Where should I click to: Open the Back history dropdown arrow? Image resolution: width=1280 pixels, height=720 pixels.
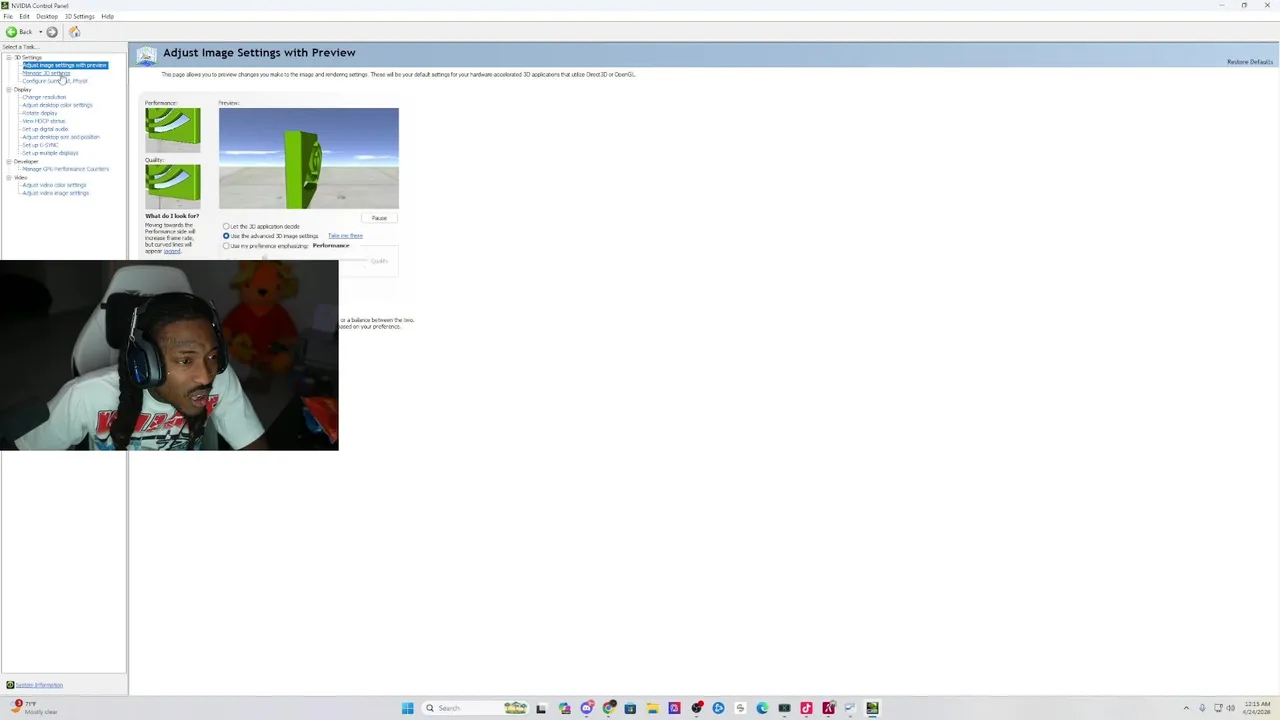(x=40, y=32)
